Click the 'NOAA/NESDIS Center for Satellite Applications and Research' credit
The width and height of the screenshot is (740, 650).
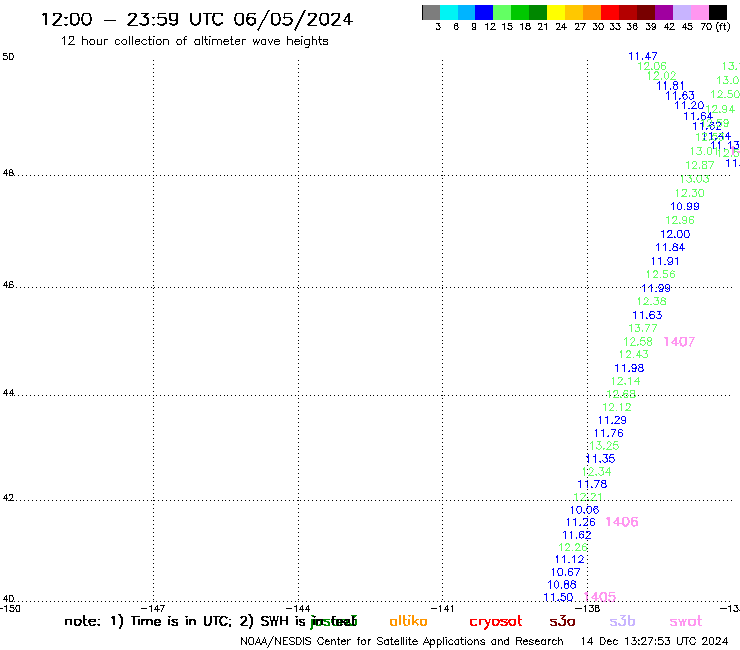(x=402, y=642)
